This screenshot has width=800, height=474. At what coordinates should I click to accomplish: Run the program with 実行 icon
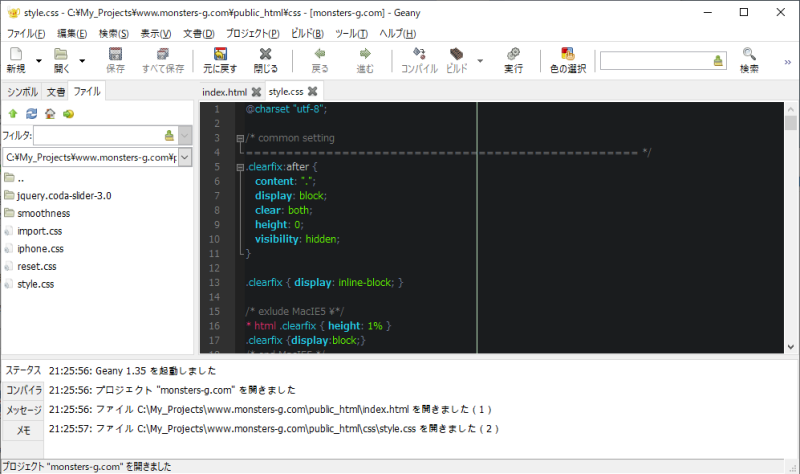pyautogui.click(x=513, y=60)
